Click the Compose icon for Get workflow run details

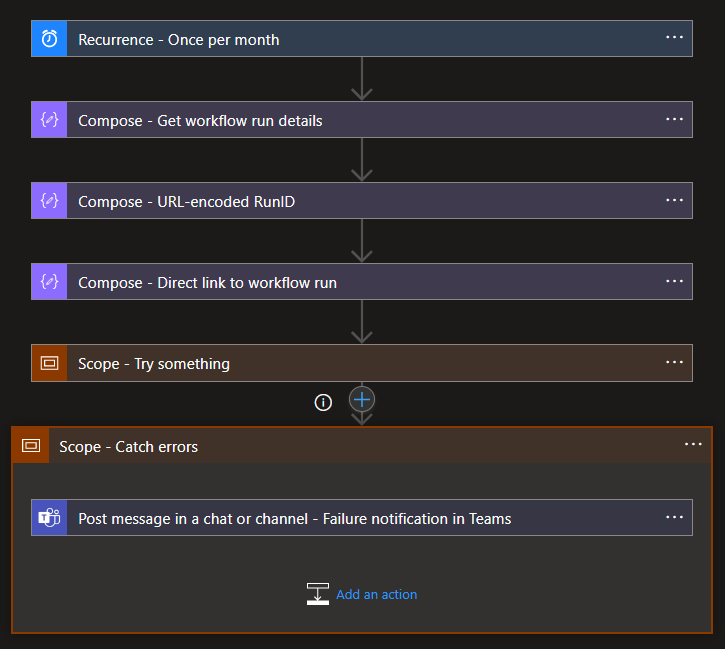49,120
